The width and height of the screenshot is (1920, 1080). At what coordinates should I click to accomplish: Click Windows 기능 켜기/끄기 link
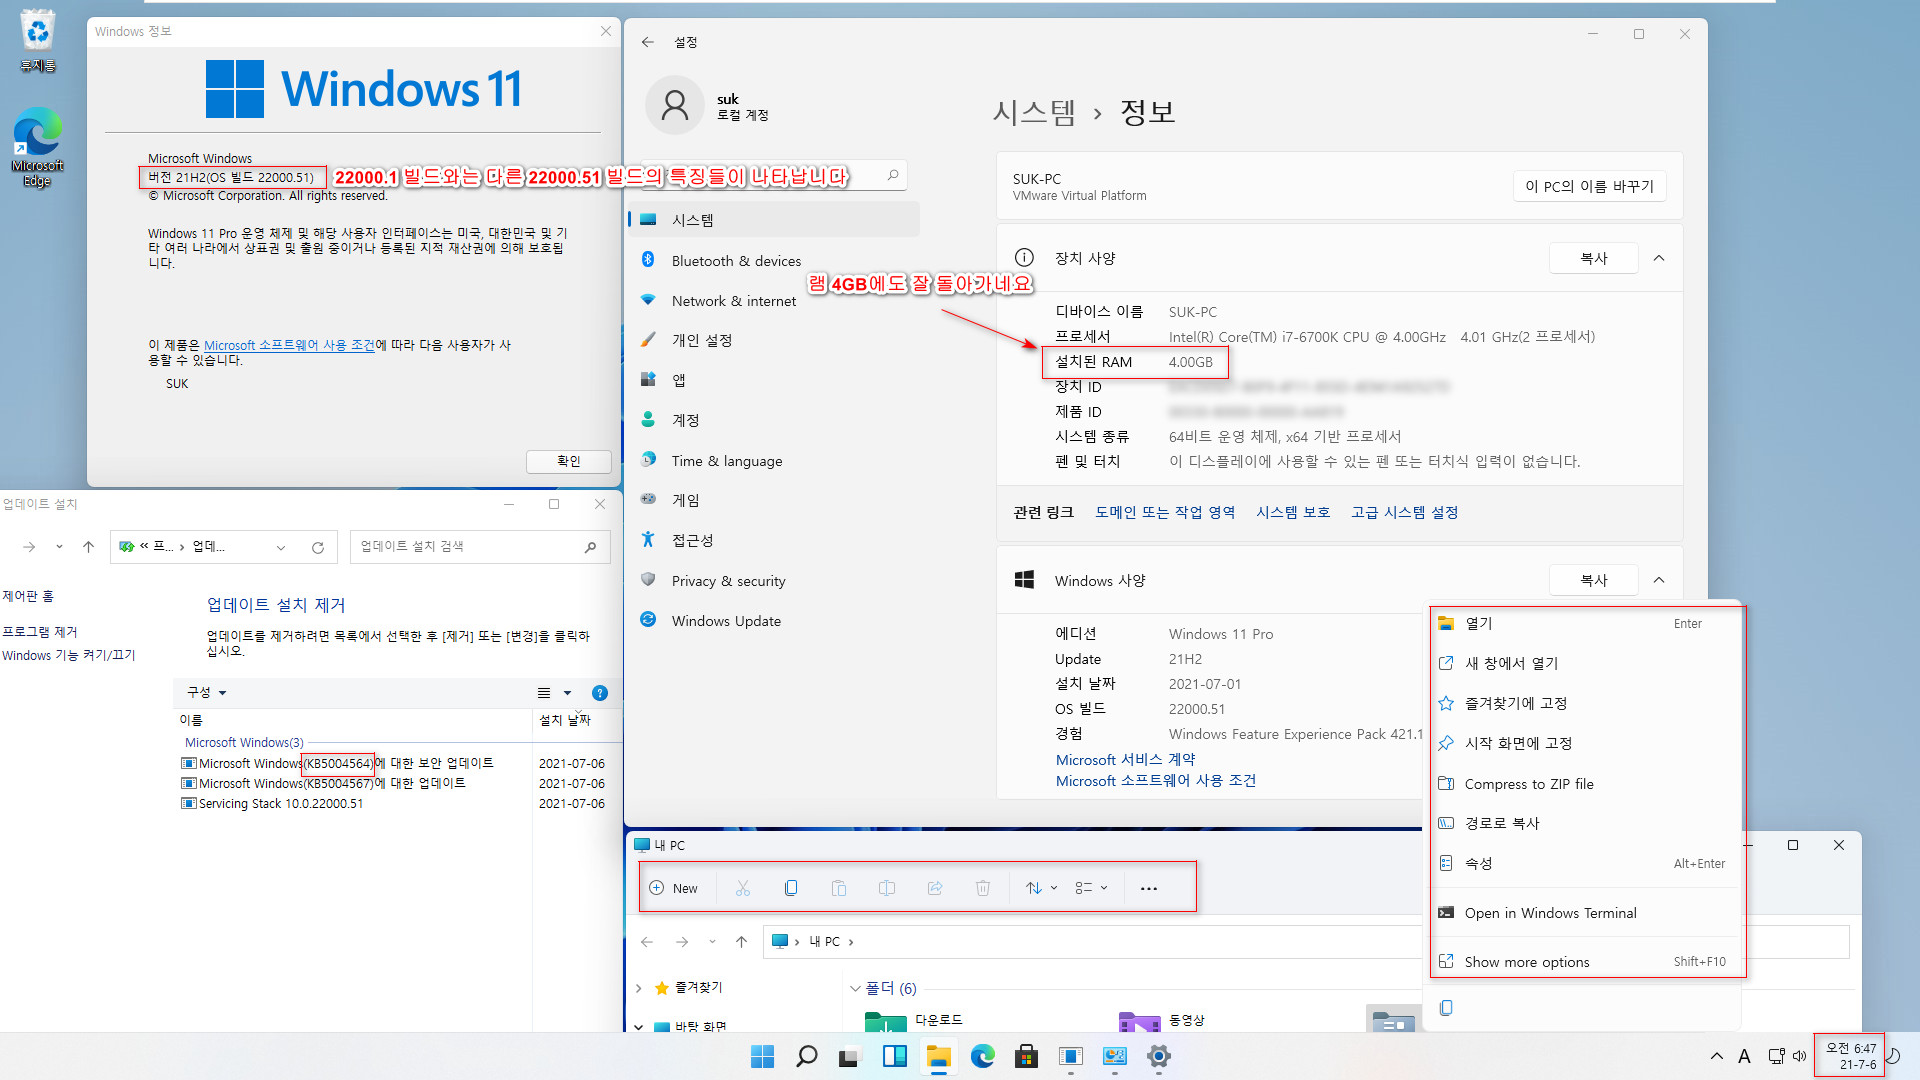point(68,655)
